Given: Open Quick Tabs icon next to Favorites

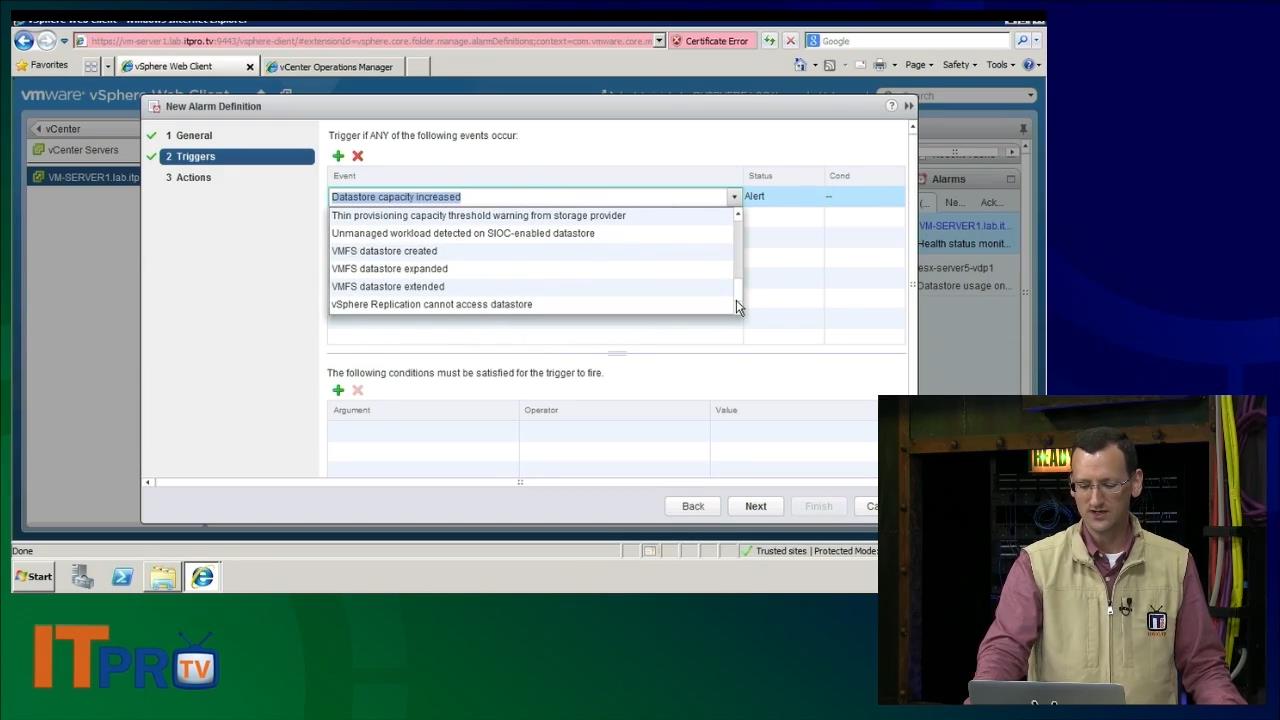Looking at the screenshot, I should tap(91, 66).
